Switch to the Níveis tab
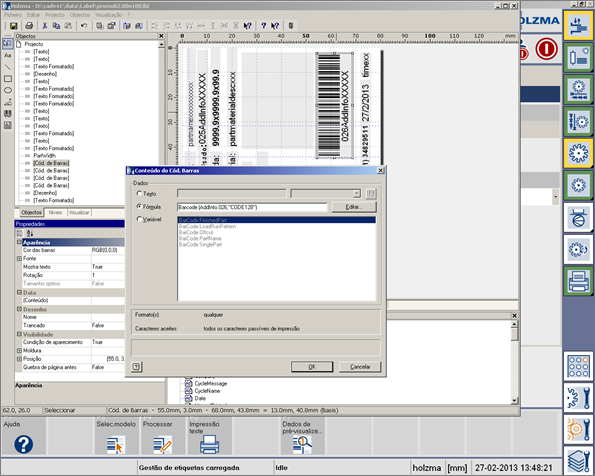 click(55, 213)
